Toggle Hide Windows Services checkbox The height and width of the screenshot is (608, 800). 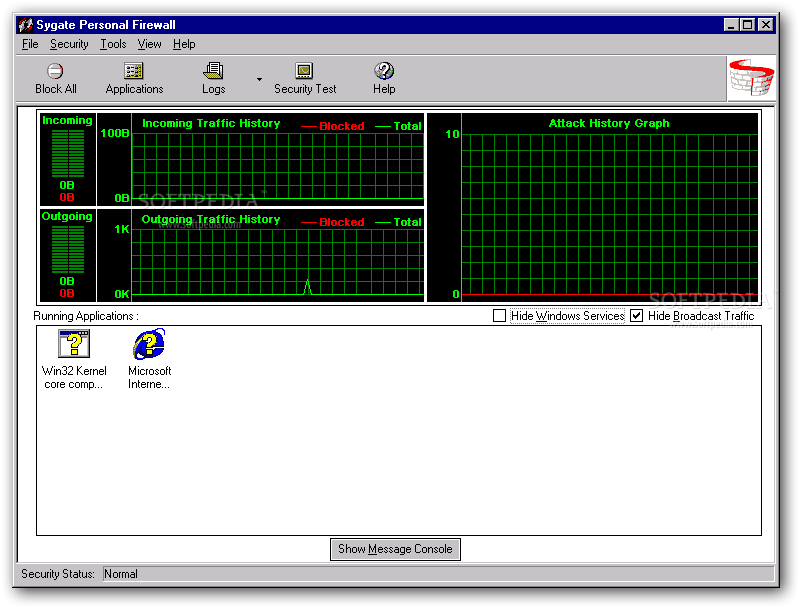tap(499, 316)
